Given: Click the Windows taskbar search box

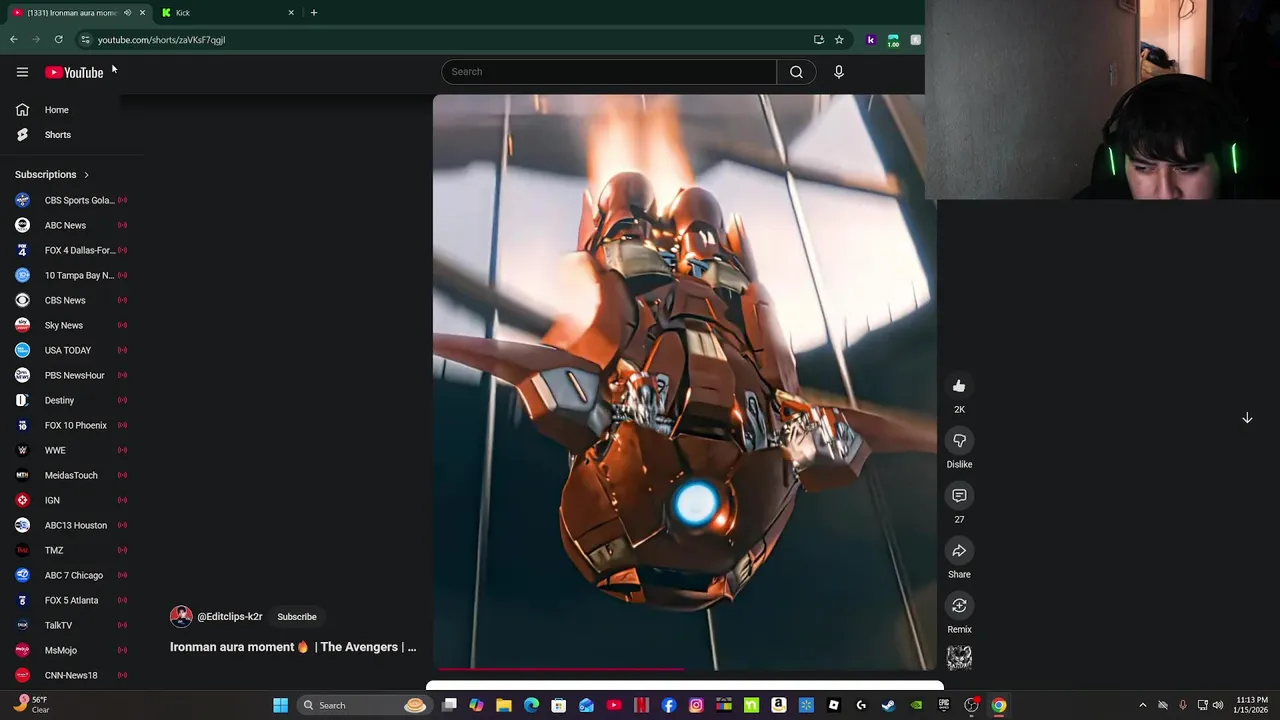Looking at the screenshot, I should [x=365, y=705].
